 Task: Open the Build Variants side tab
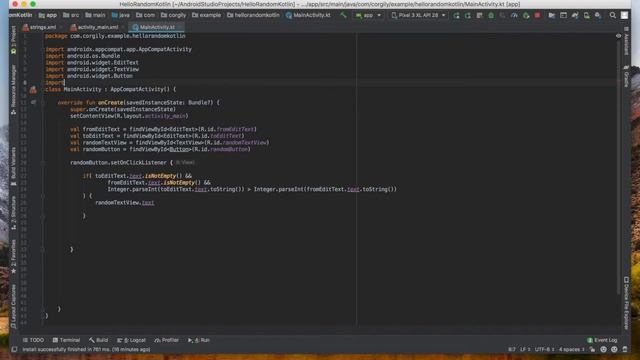point(13,167)
